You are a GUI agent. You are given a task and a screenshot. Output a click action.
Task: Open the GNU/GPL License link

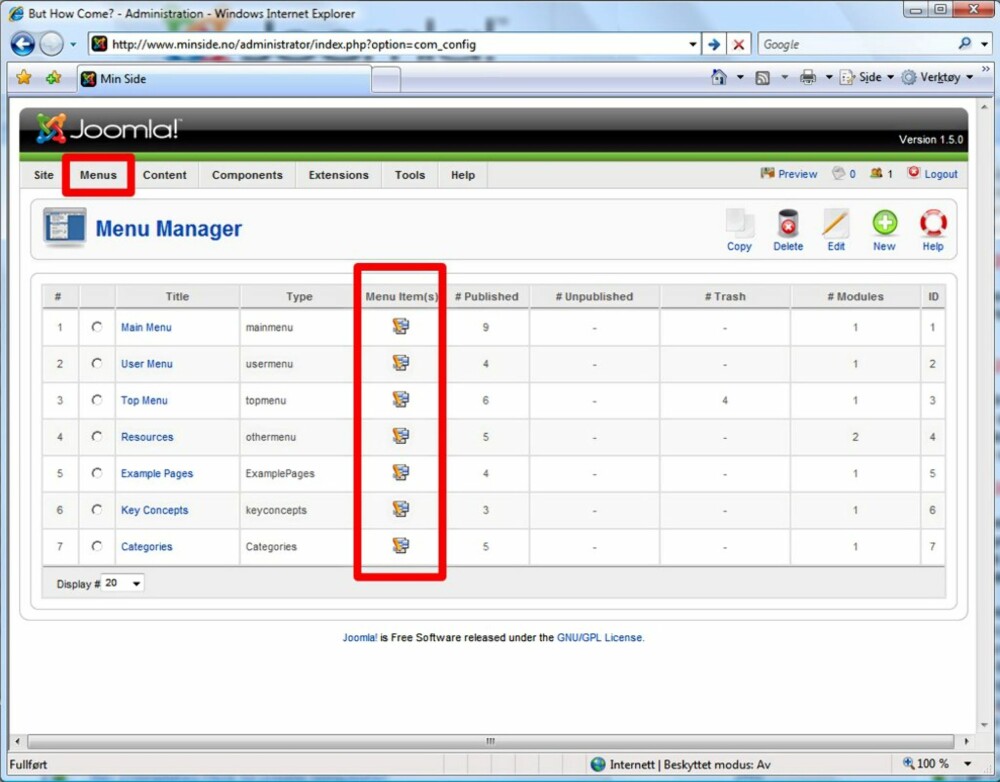600,637
